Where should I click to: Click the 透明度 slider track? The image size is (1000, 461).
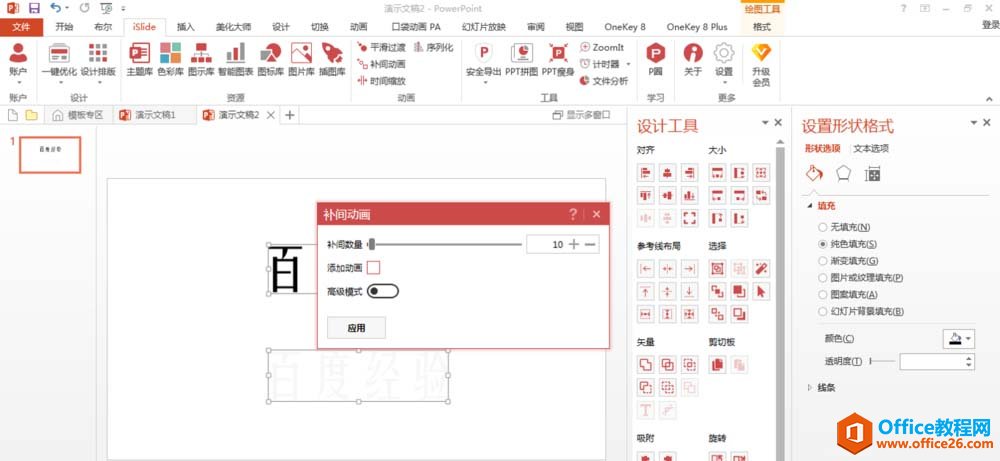pos(883,362)
